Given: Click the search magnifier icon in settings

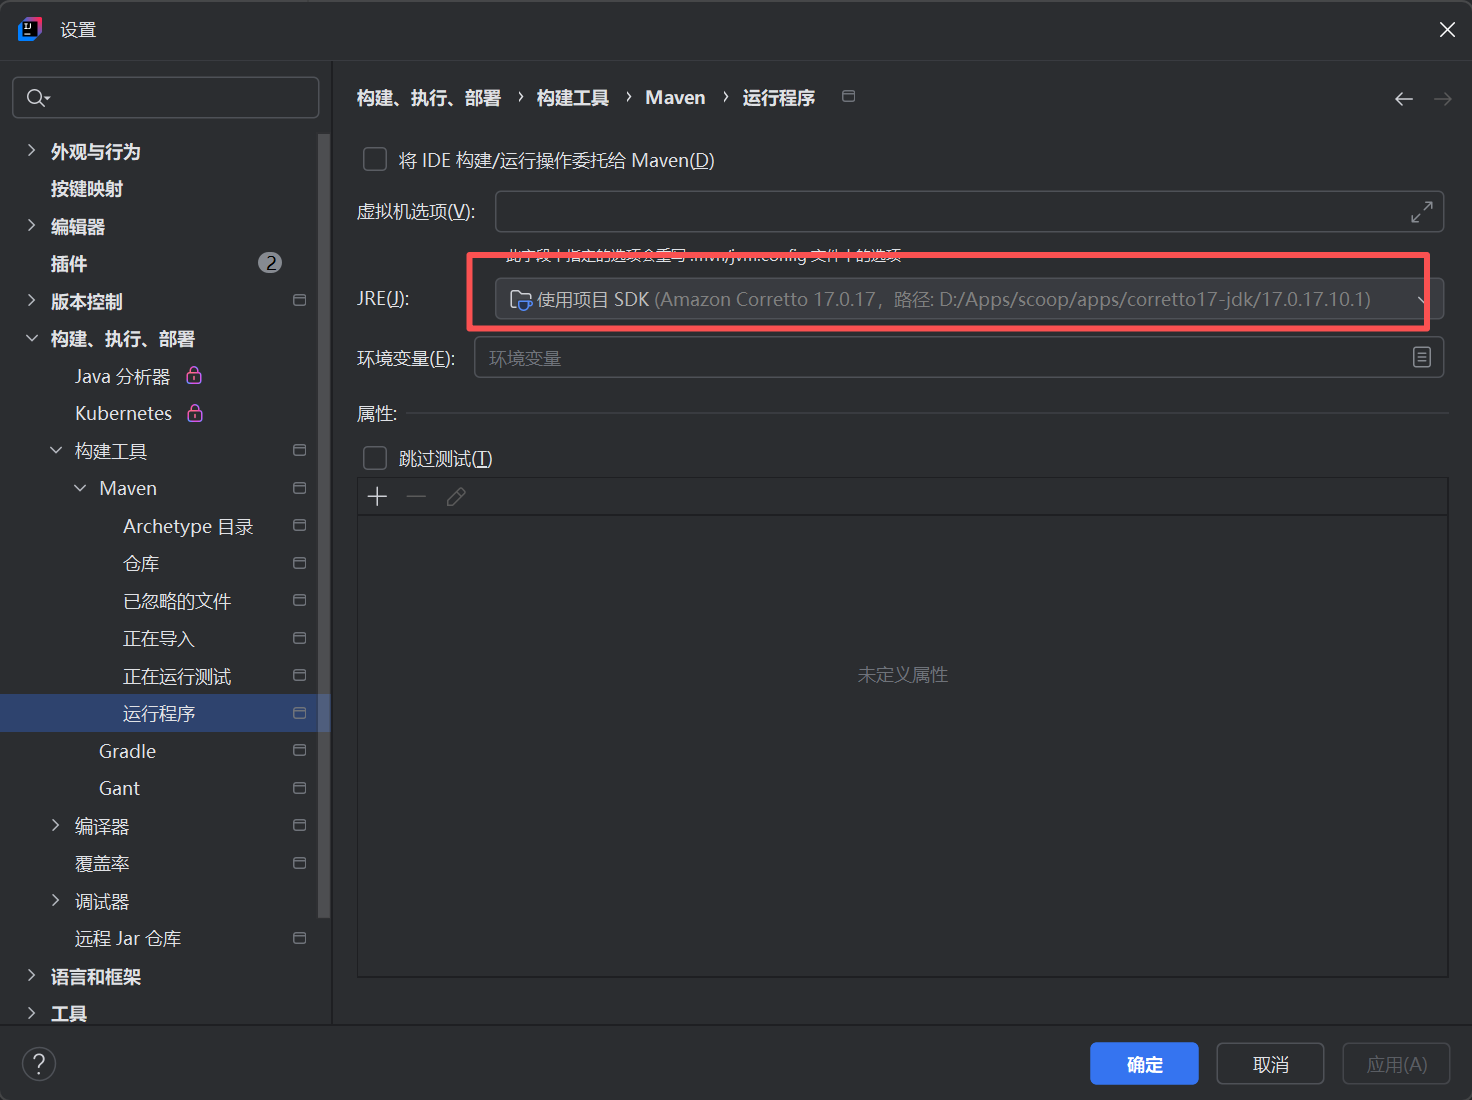Looking at the screenshot, I should coord(37,97).
